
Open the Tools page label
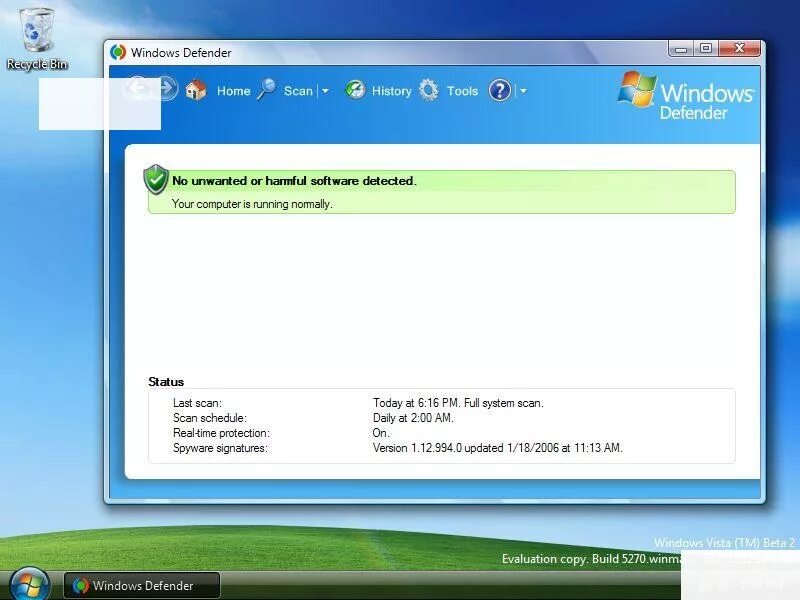(x=462, y=91)
